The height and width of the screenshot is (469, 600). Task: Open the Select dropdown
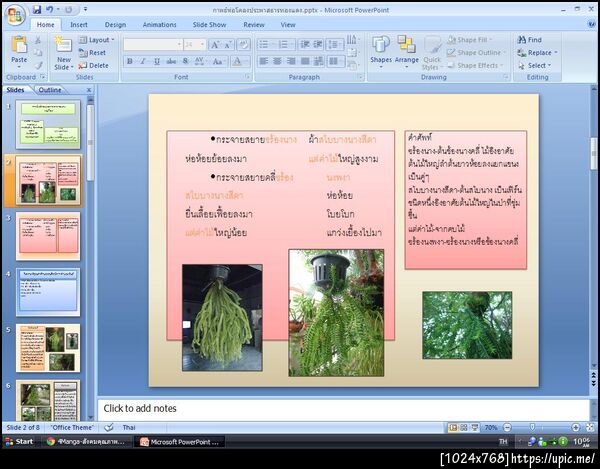(534, 66)
